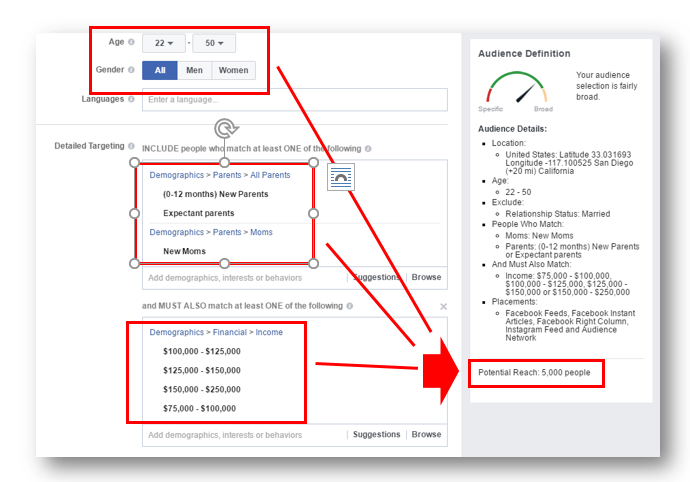Click the Languages info icon
This screenshot has height=482, width=690.
coord(131,99)
